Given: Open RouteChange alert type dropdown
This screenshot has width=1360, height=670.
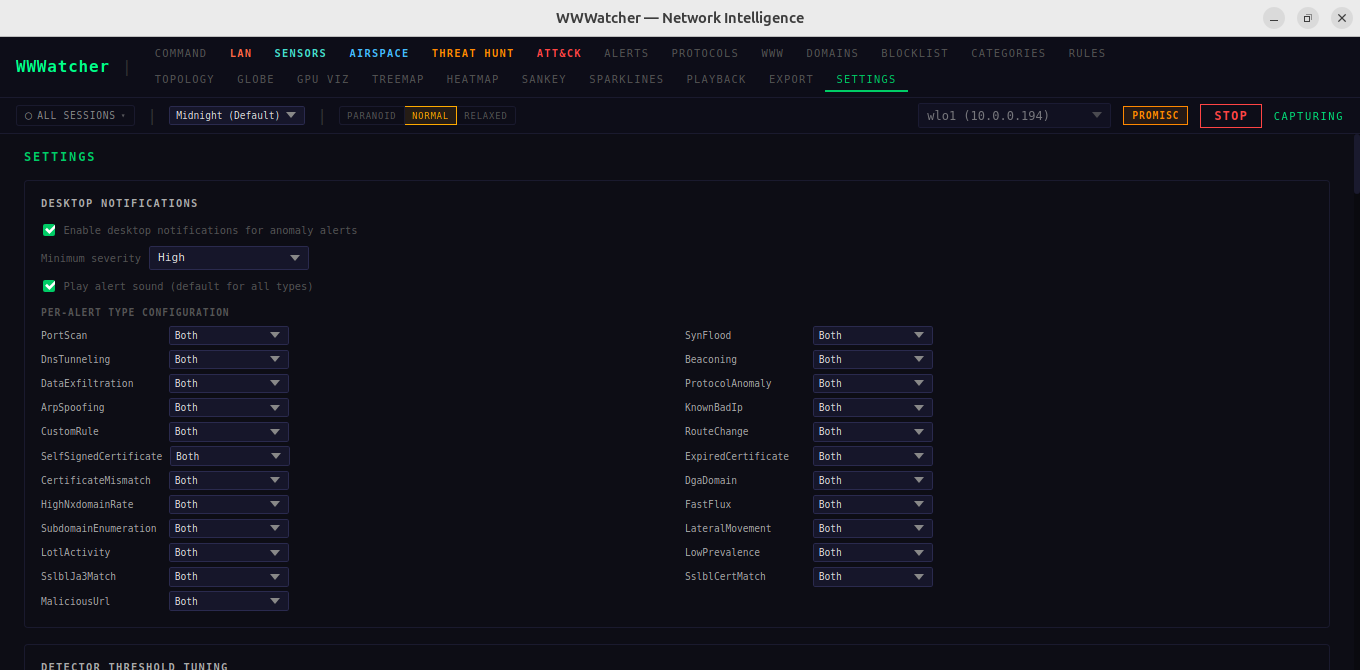Looking at the screenshot, I should (x=873, y=431).
